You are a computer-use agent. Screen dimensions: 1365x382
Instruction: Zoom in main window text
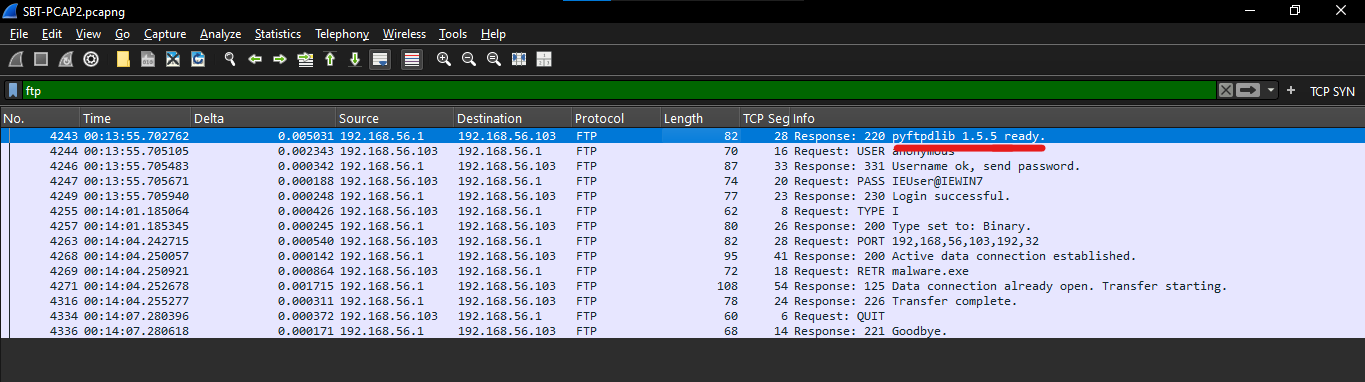[x=443, y=59]
